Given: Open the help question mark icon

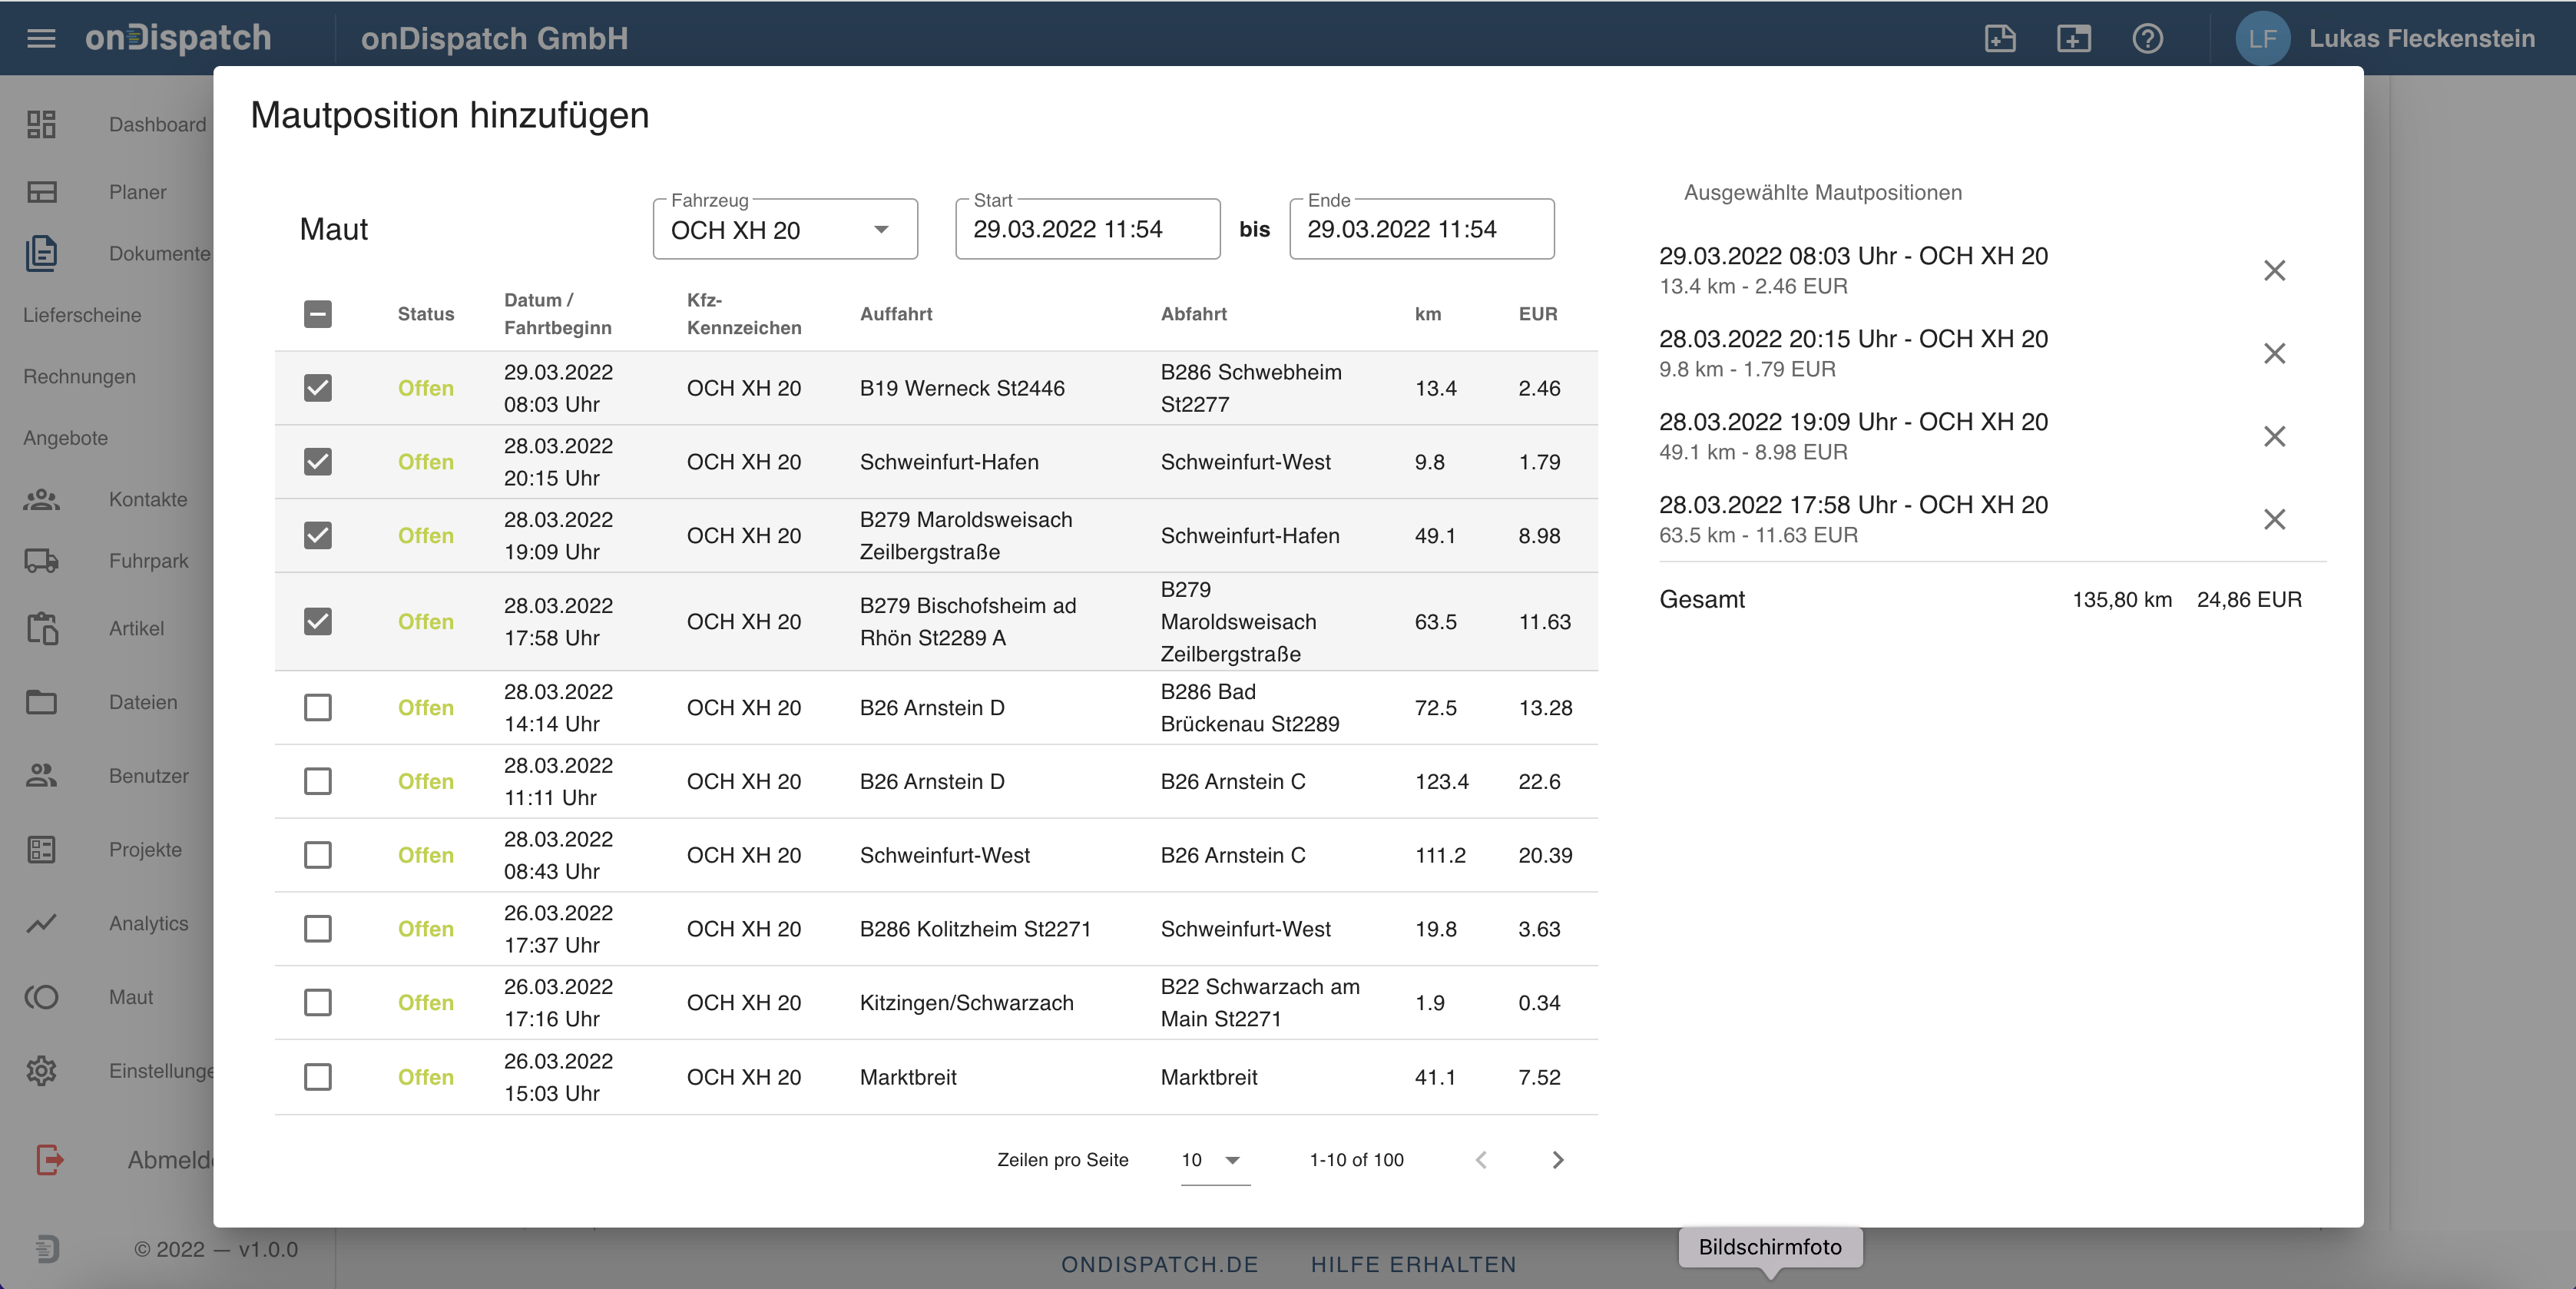Looking at the screenshot, I should click(2147, 38).
